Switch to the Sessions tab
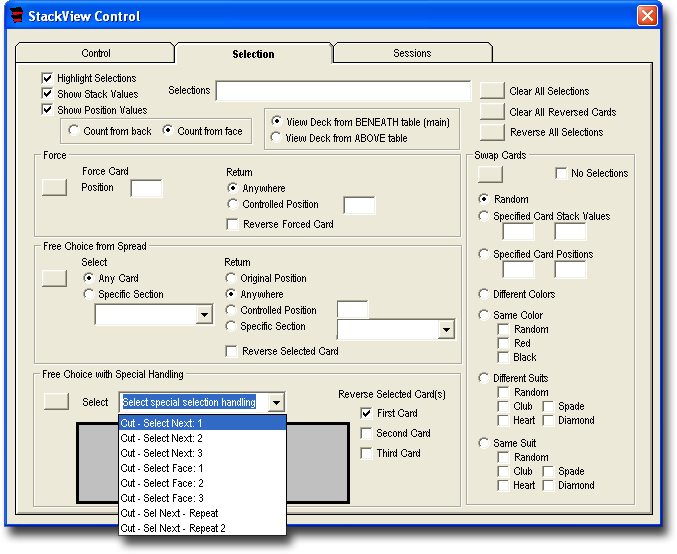 [x=412, y=53]
